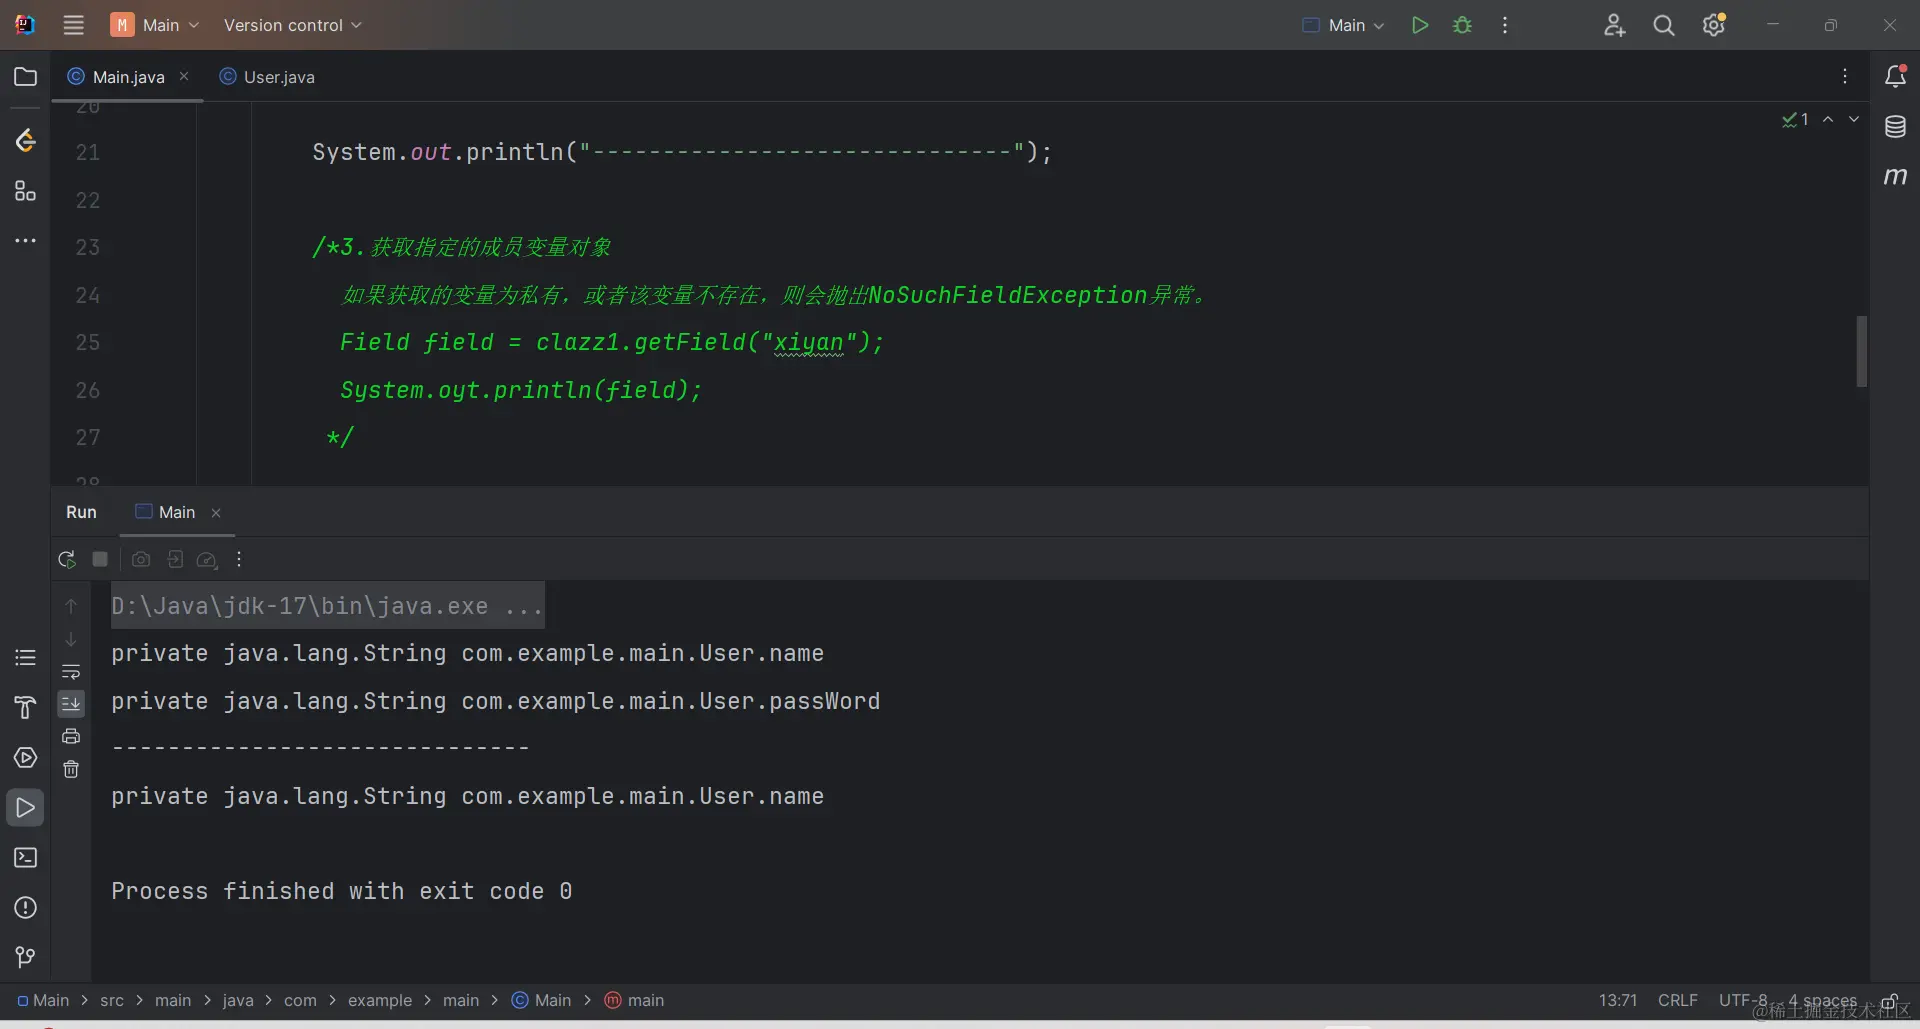
Task: Click UTF-8 file encoding in status bar
Action: tap(1742, 1000)
